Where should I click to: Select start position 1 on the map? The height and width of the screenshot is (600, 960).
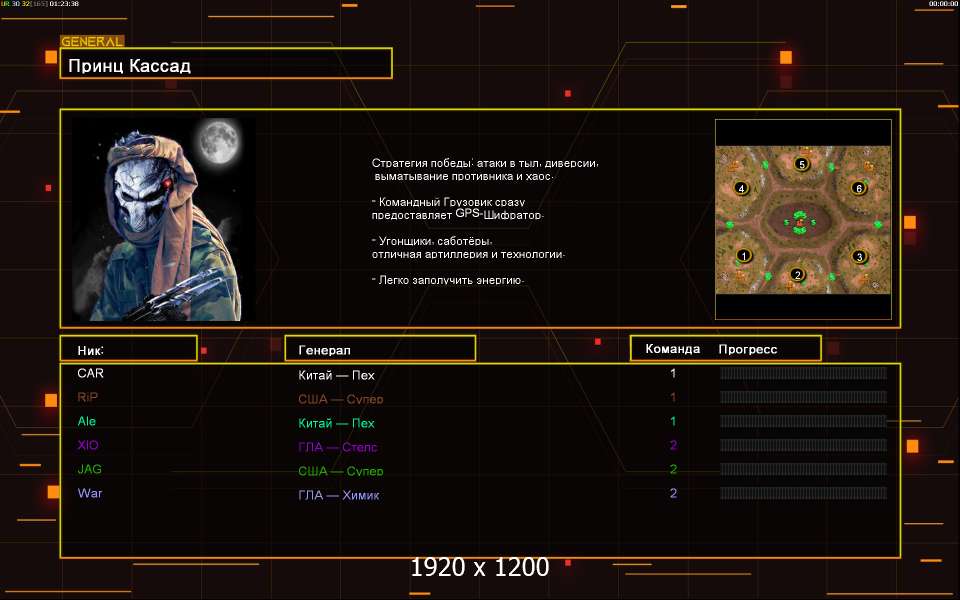pyautogui.click(x=744, y=256)
